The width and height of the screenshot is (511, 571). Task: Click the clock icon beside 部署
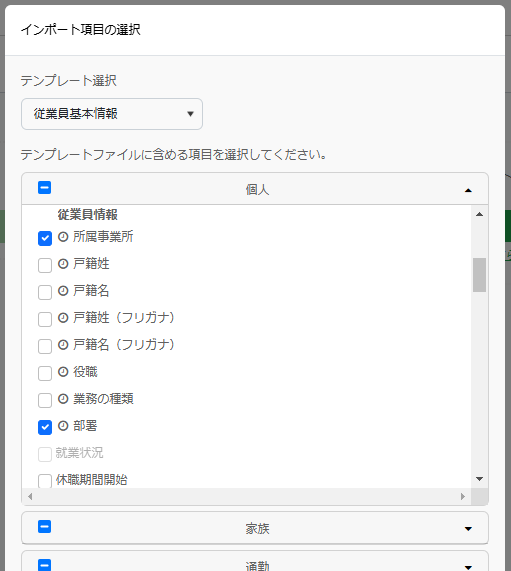pos(63,426)
